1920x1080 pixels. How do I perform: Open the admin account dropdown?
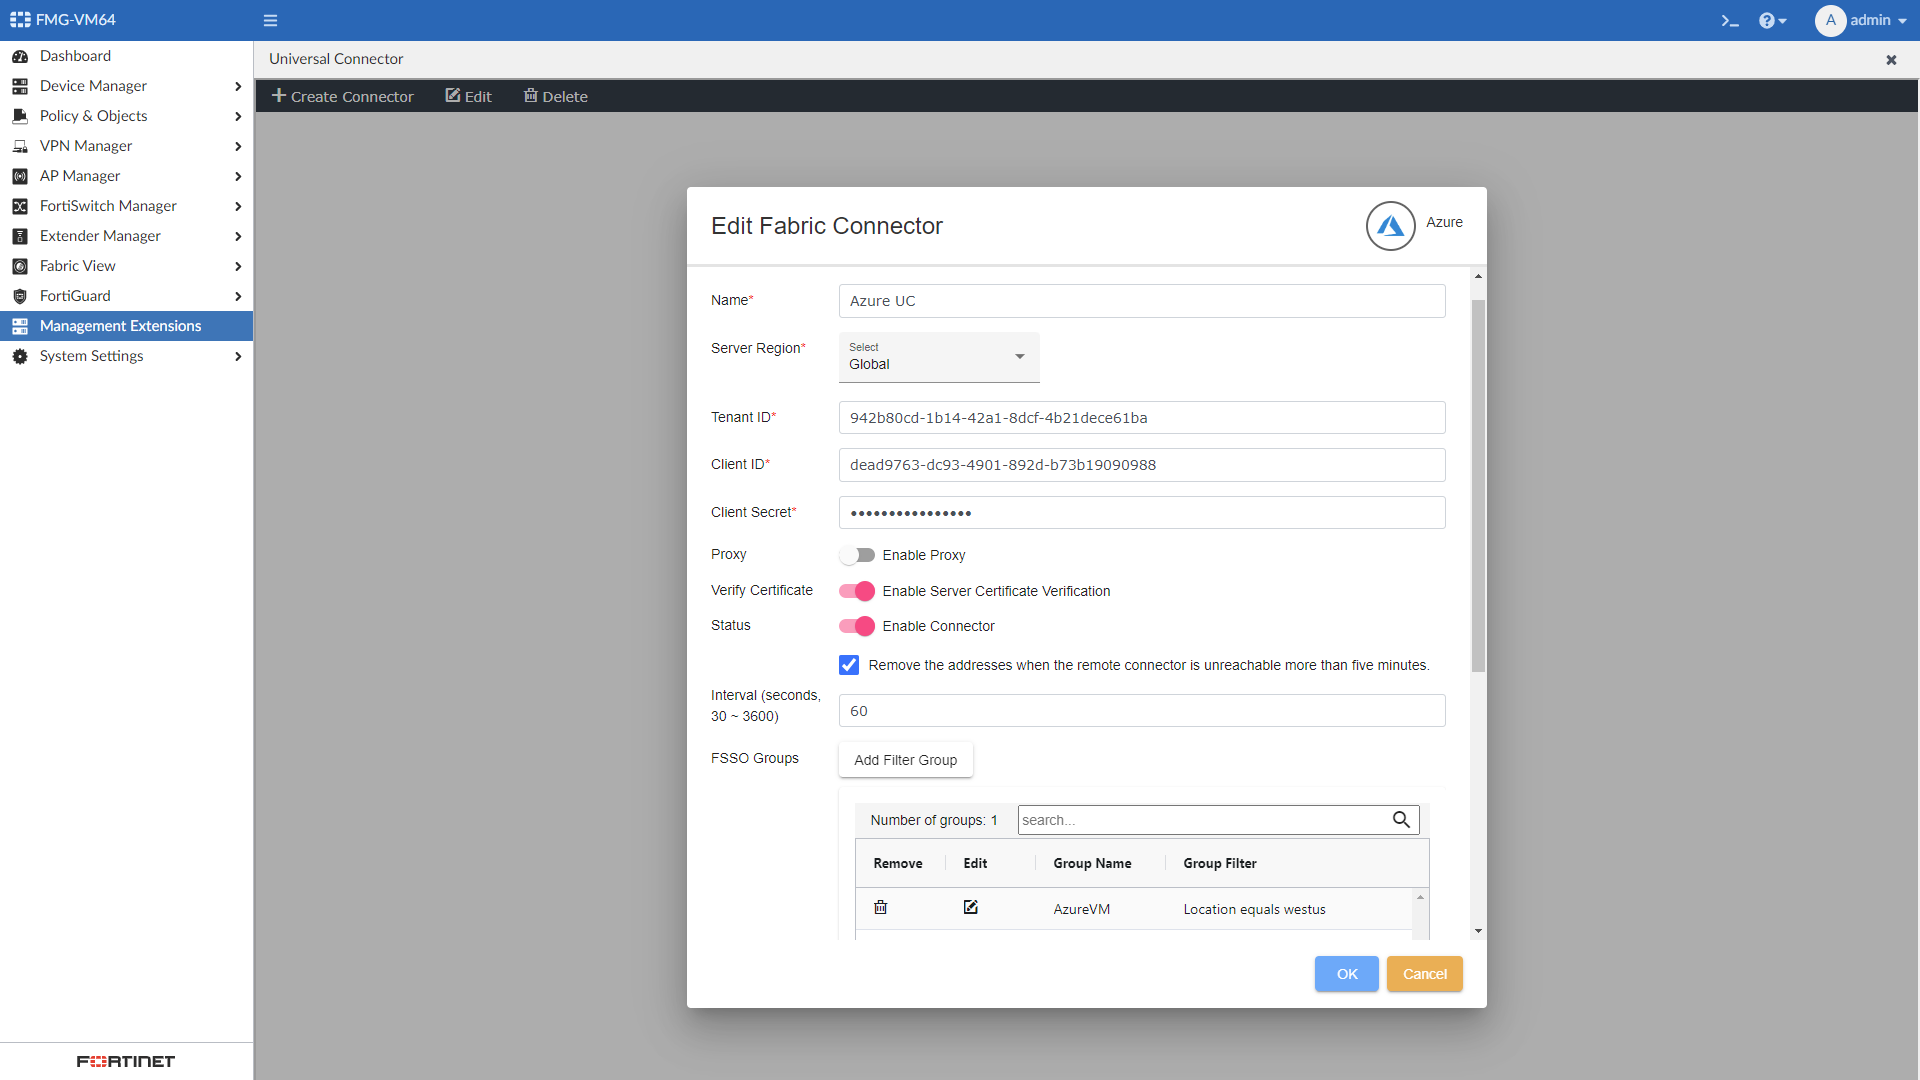1862,20
